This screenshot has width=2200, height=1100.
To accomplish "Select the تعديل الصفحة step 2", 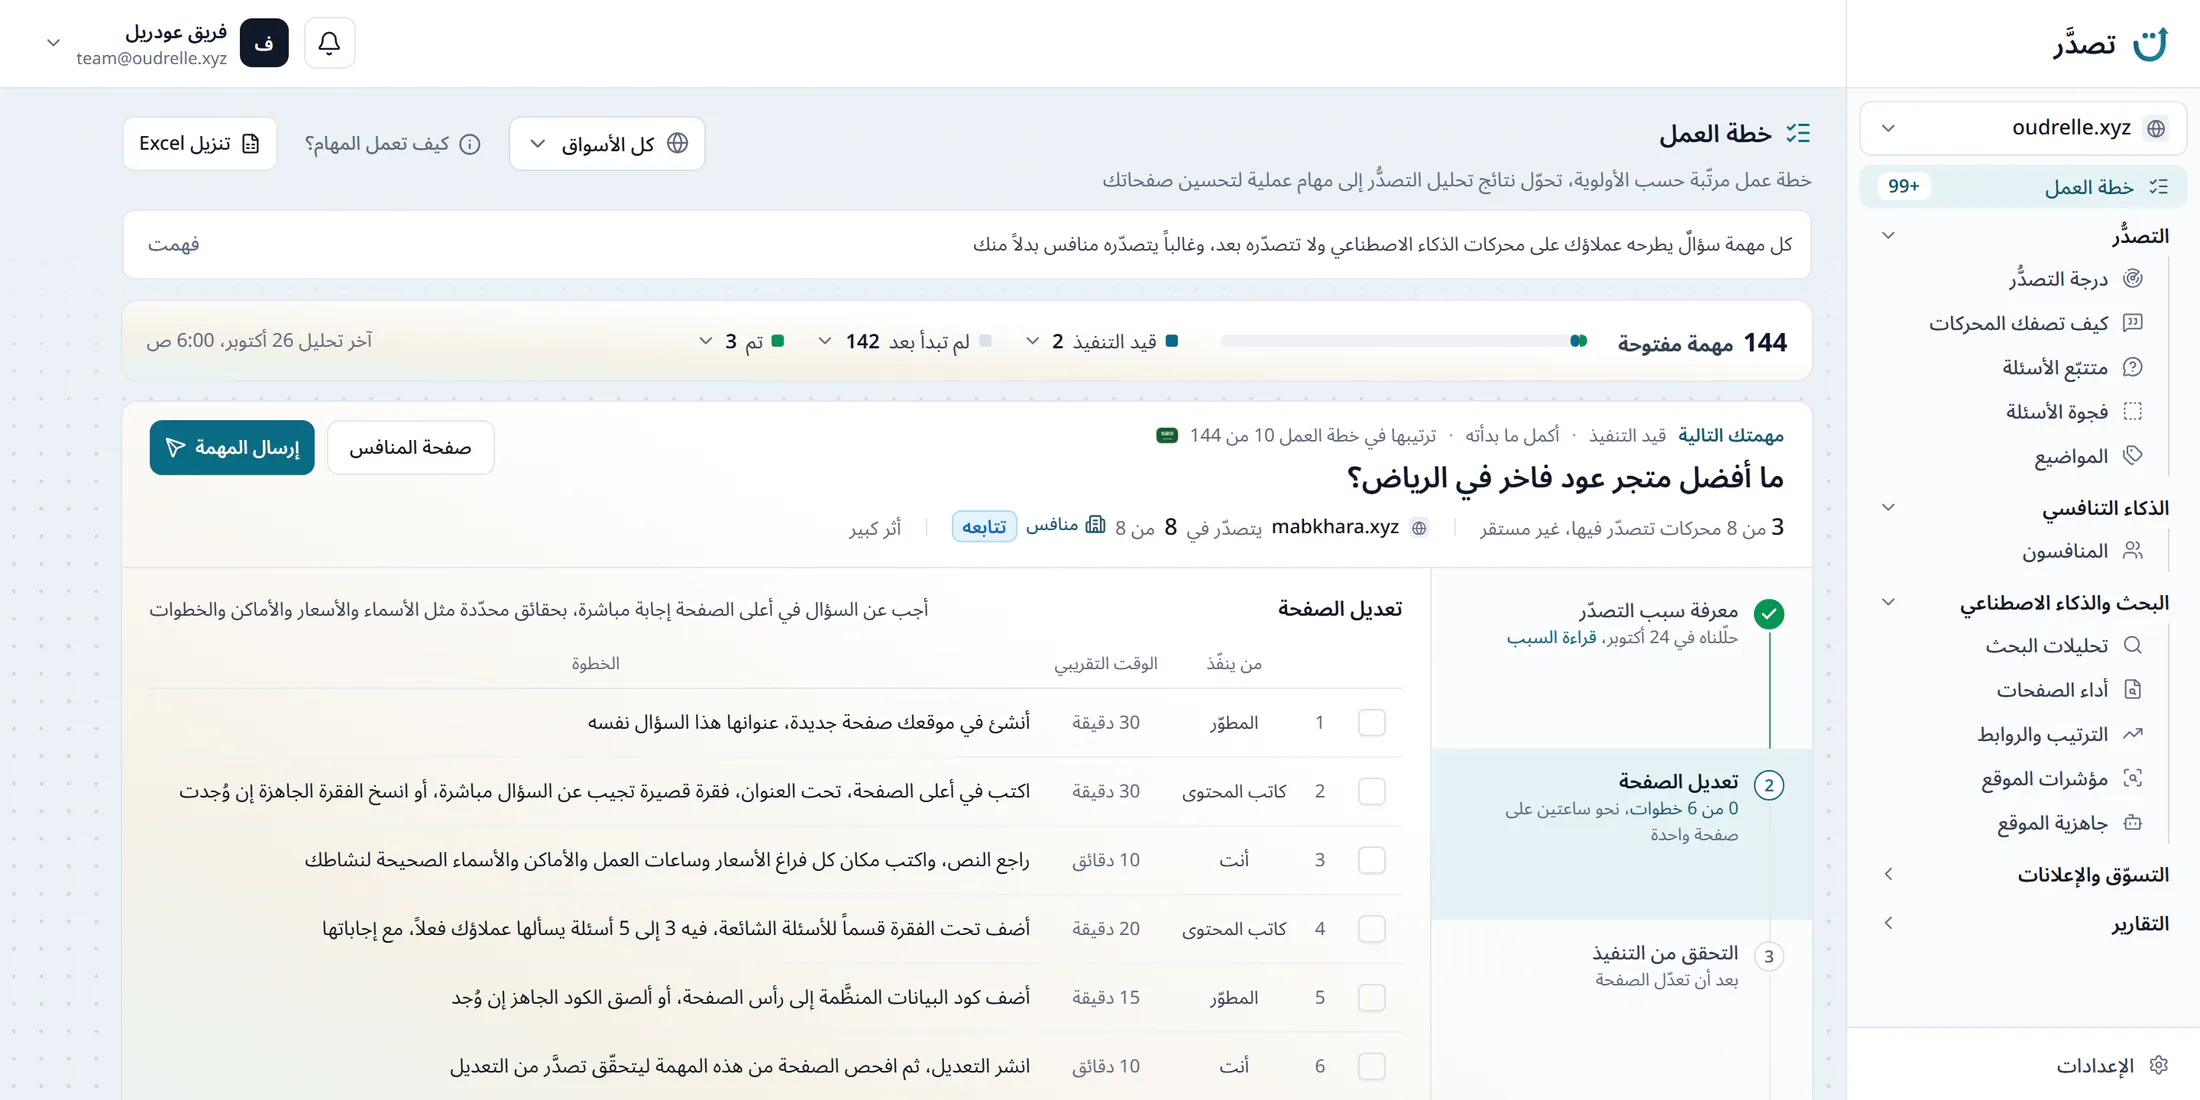I will [1621, 833].
